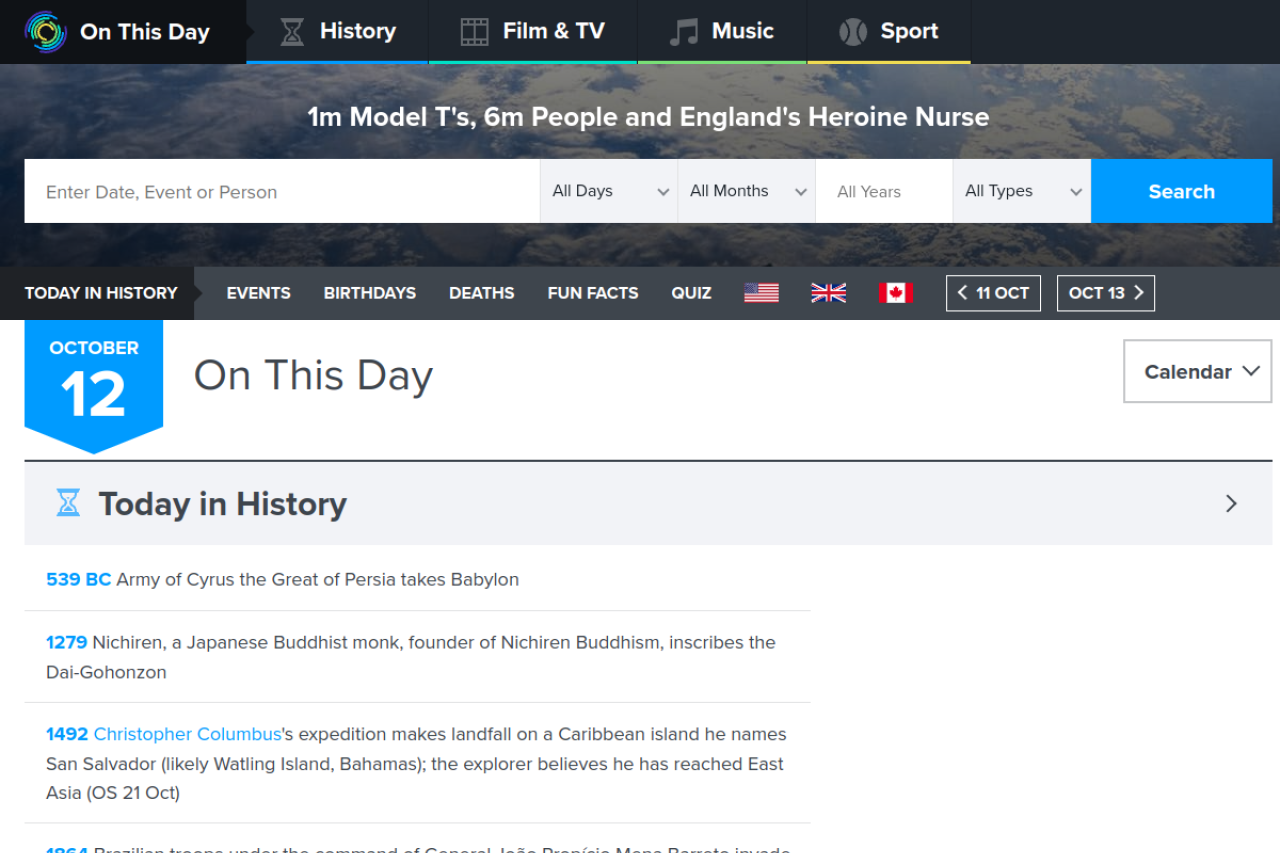Open the 1279 year link
This screenshot has height=853, width=1280.
67,642
